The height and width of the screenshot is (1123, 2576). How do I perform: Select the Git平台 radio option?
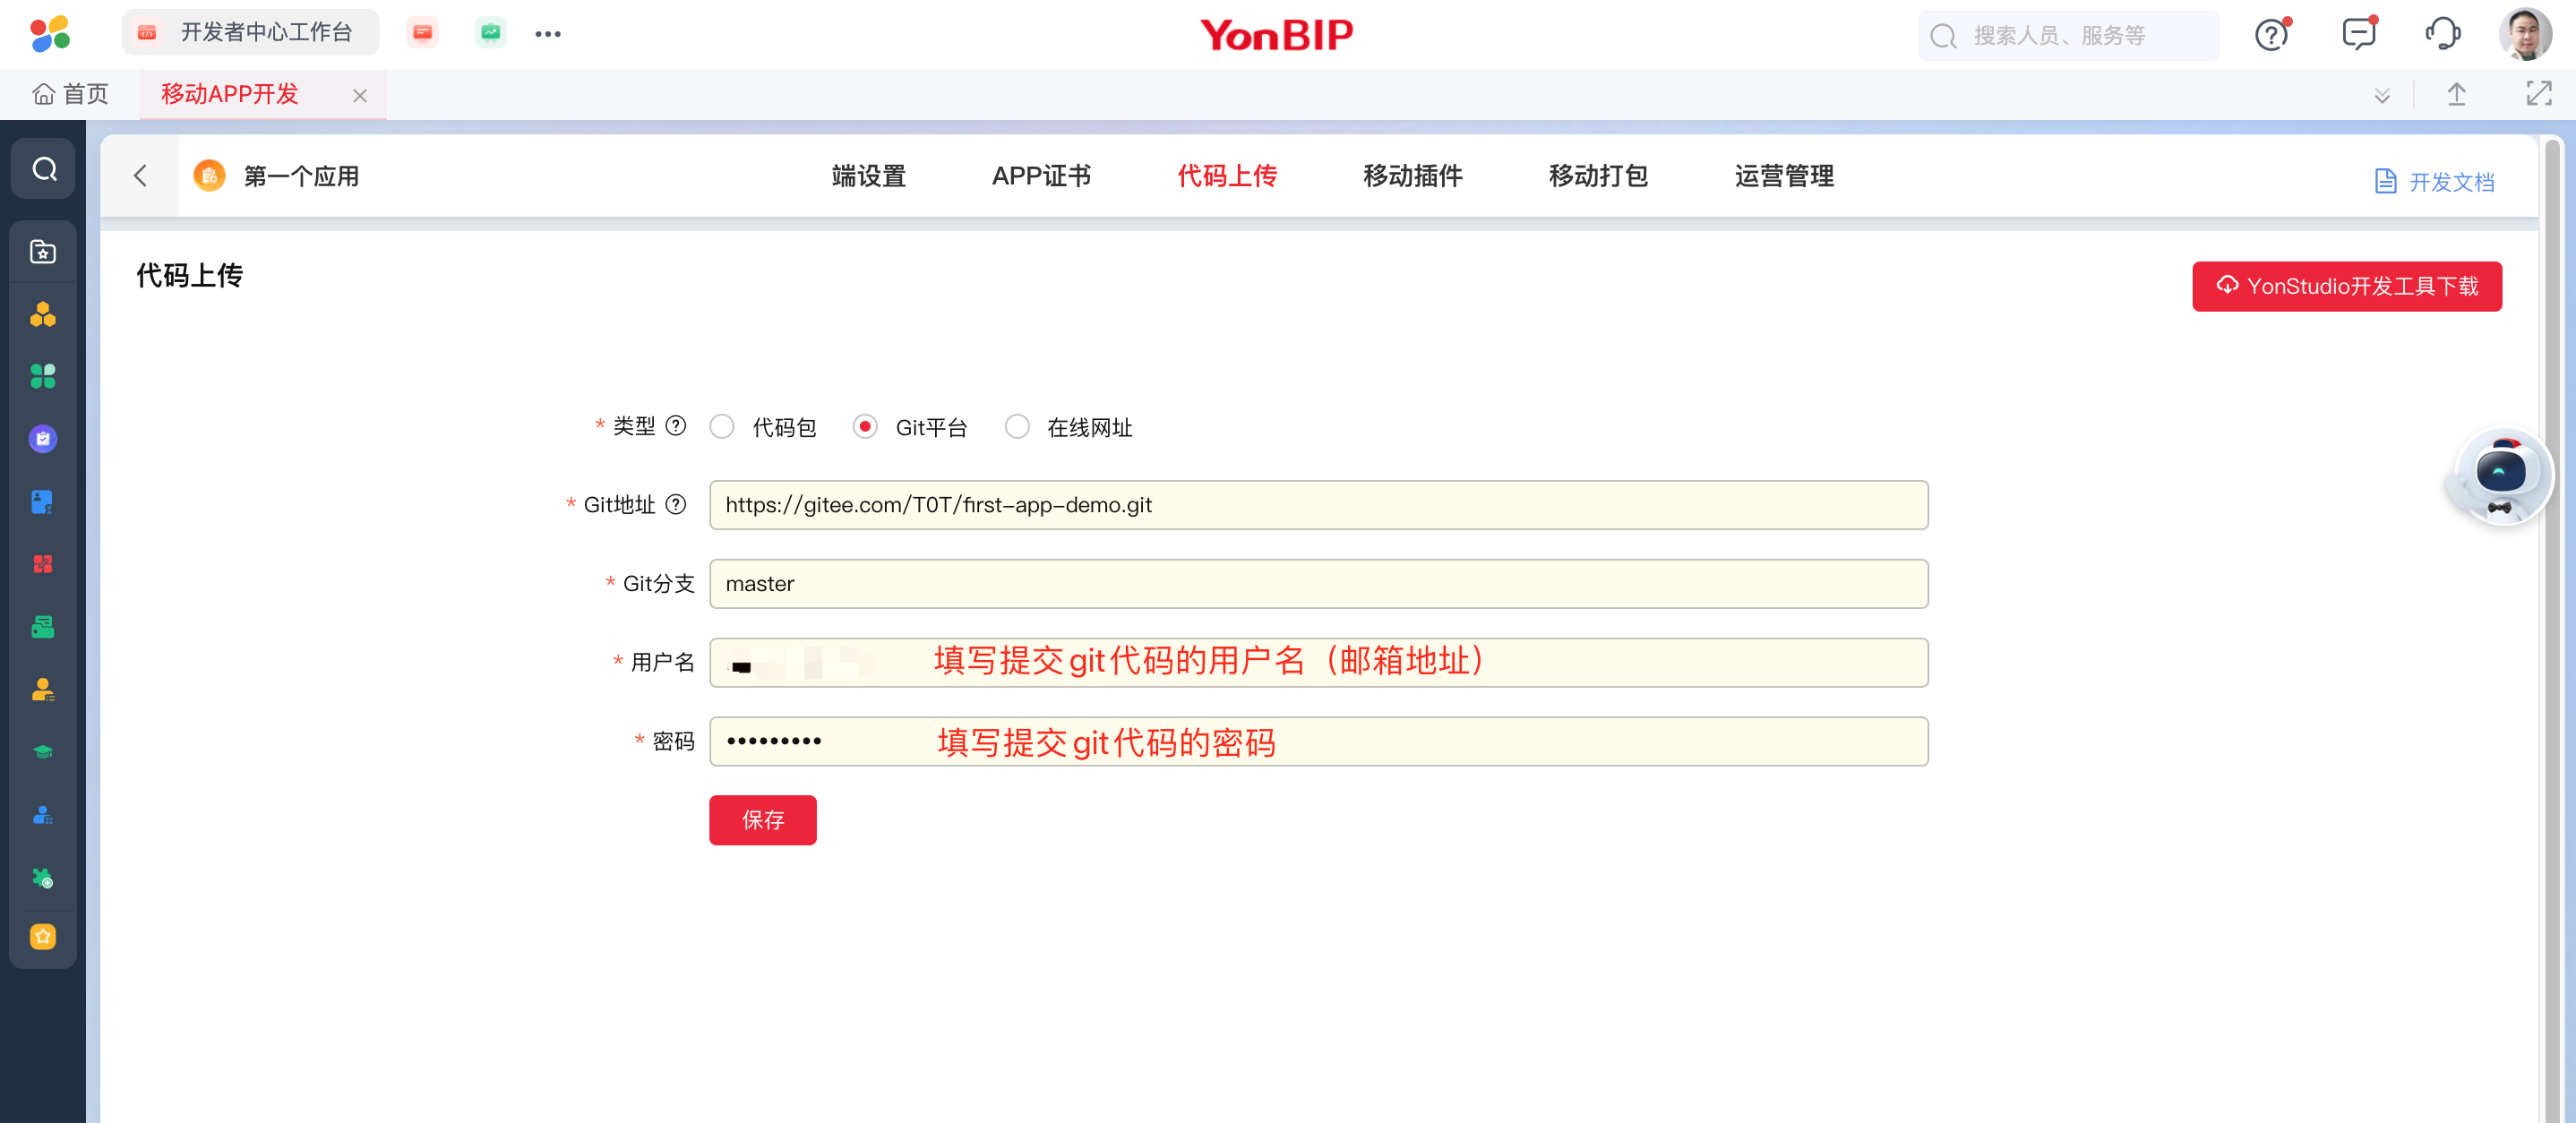[x=865, y=427]
